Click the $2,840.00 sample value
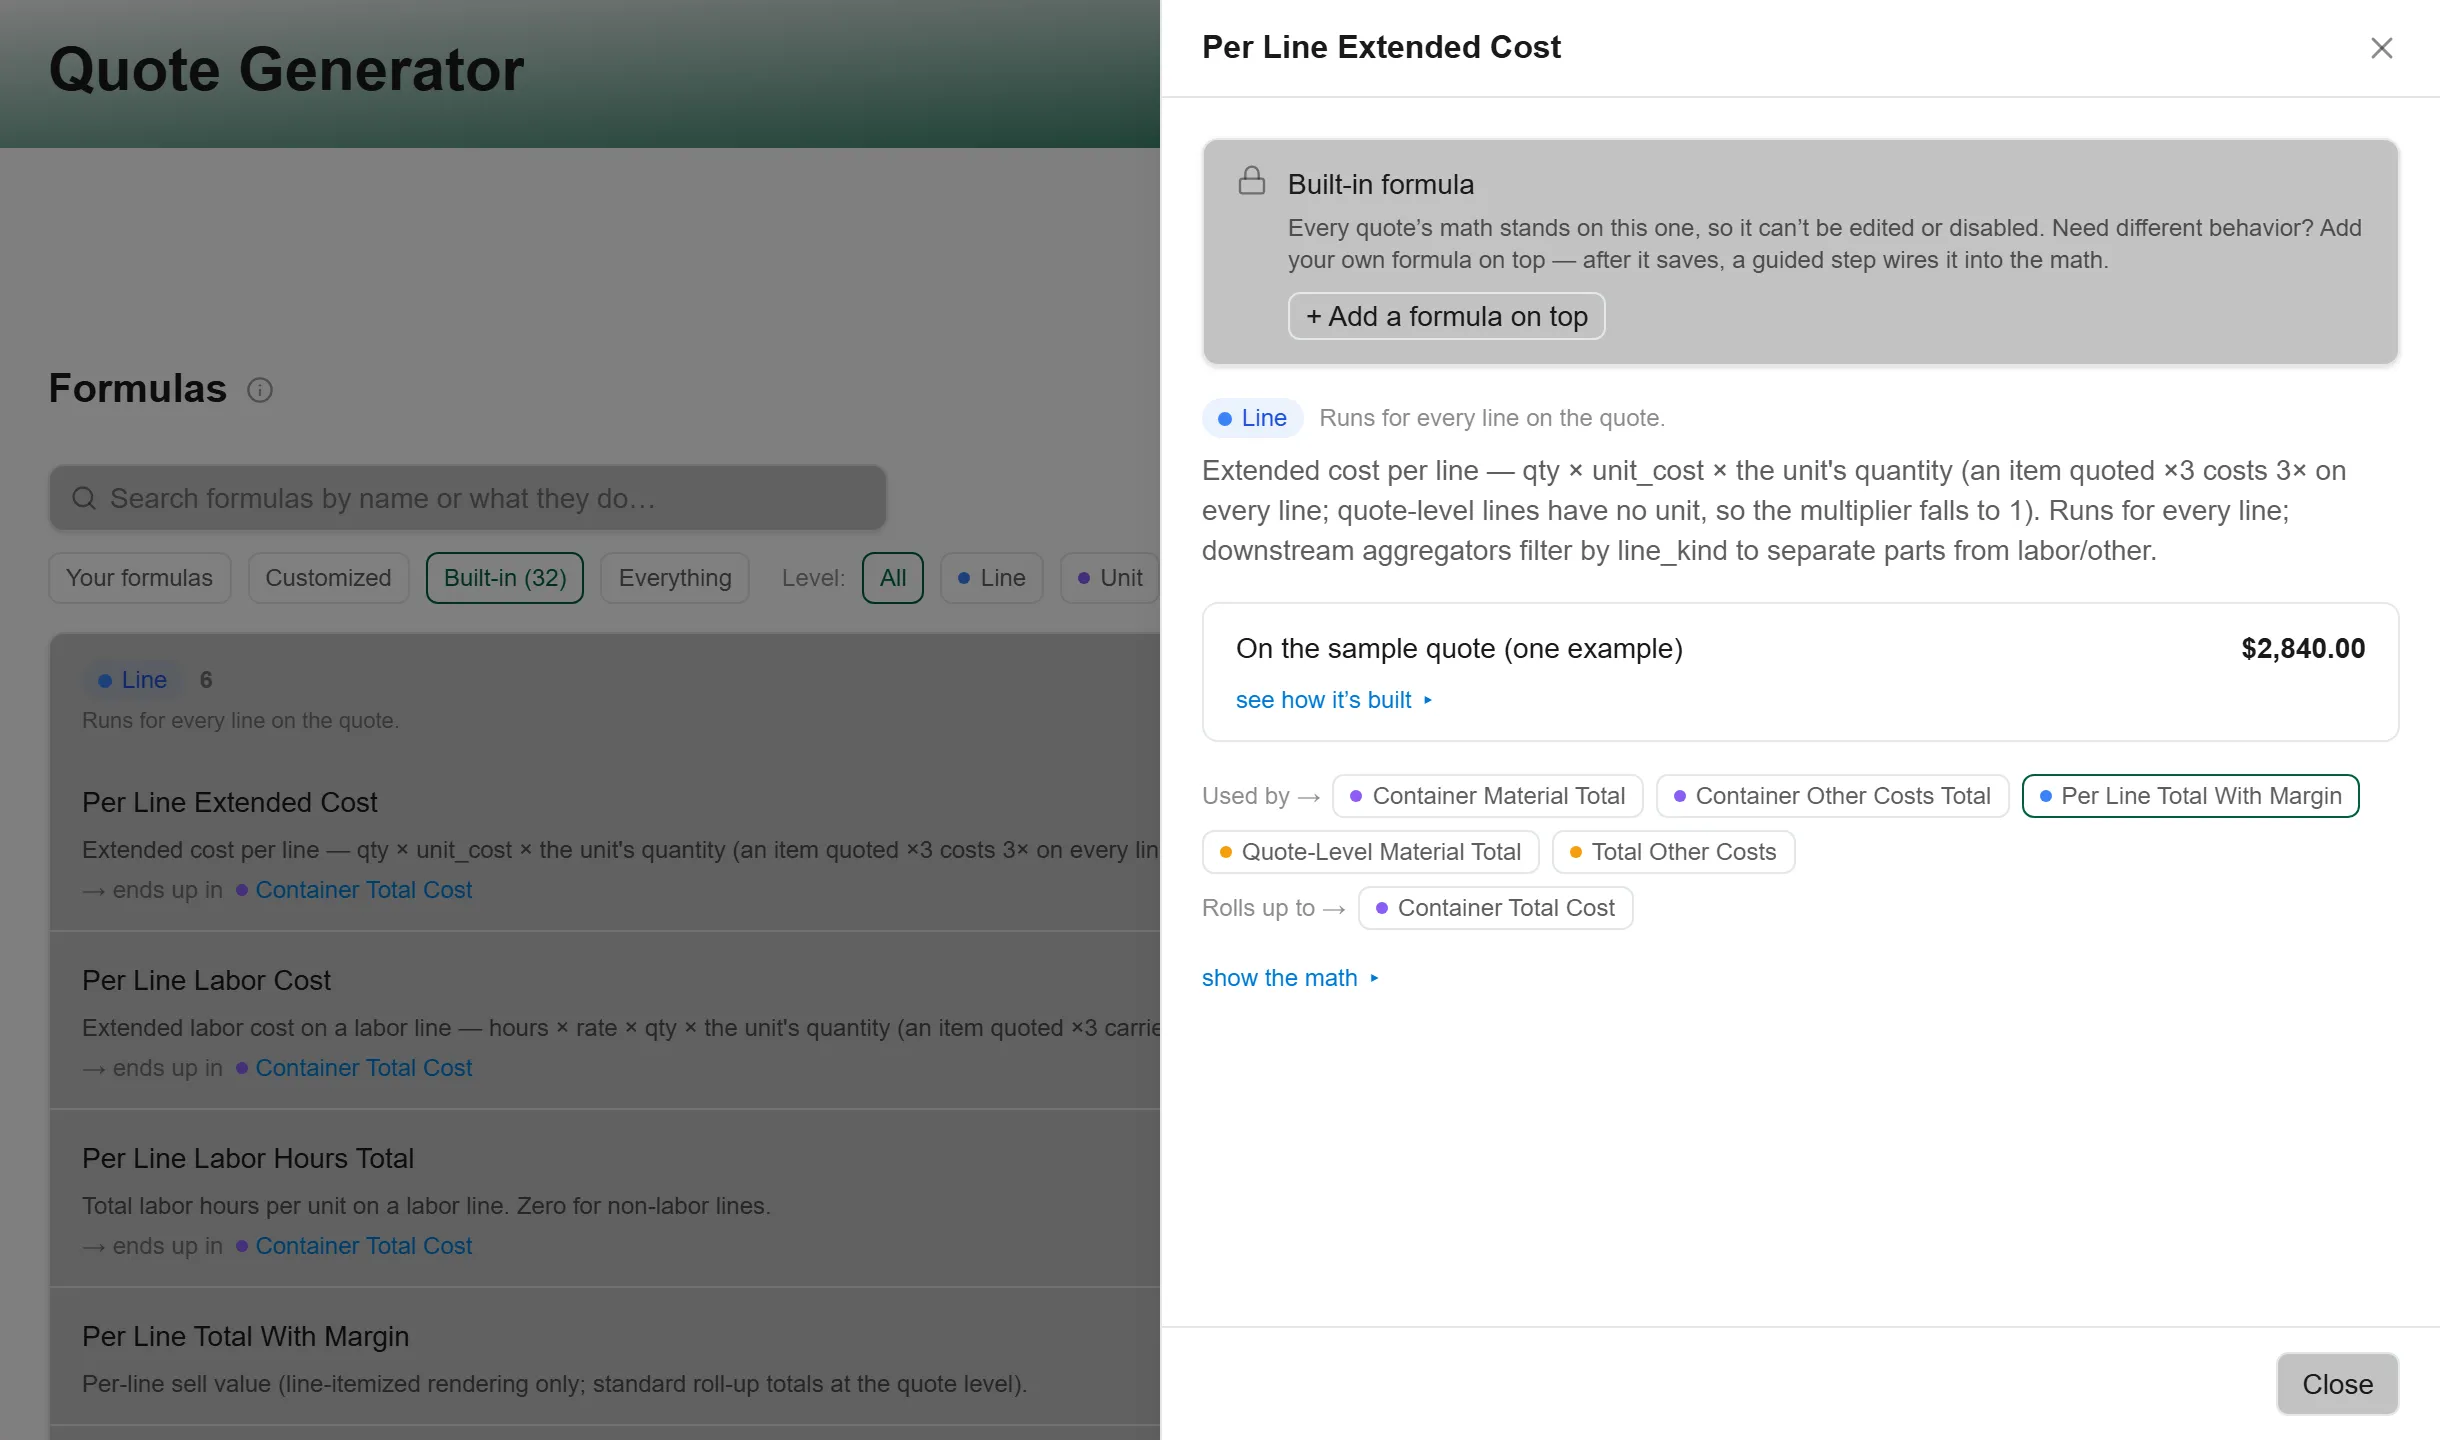Viewport: 2440px width, 1440px height. pos(2303,649)
